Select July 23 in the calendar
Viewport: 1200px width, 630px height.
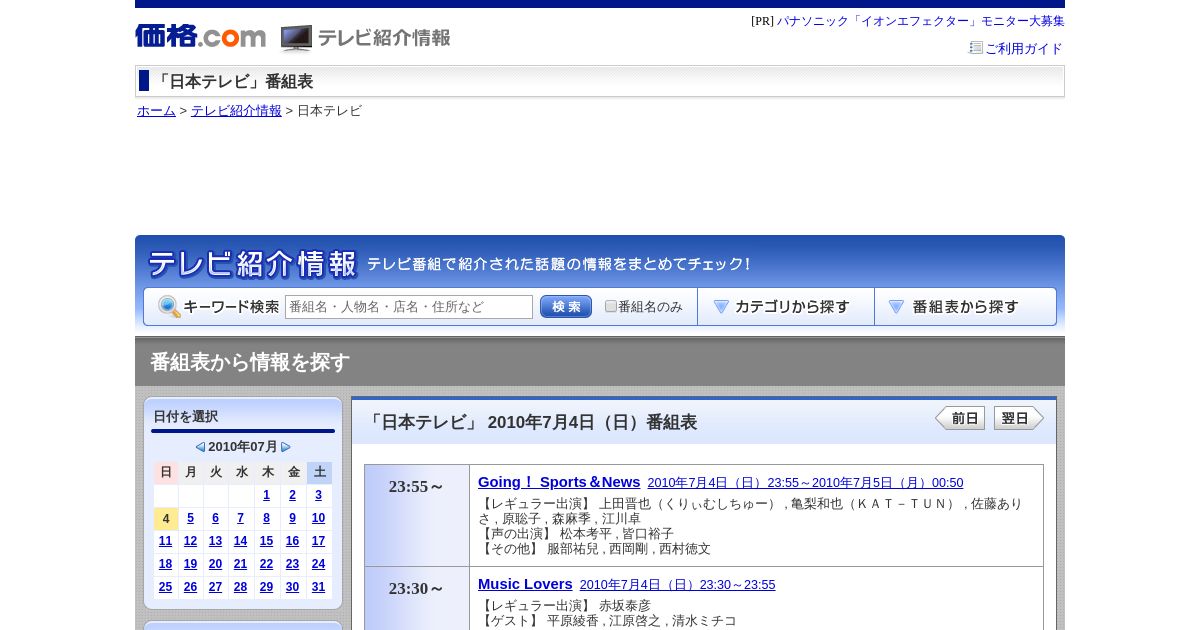pyautogui.click(x=292, y=564)
